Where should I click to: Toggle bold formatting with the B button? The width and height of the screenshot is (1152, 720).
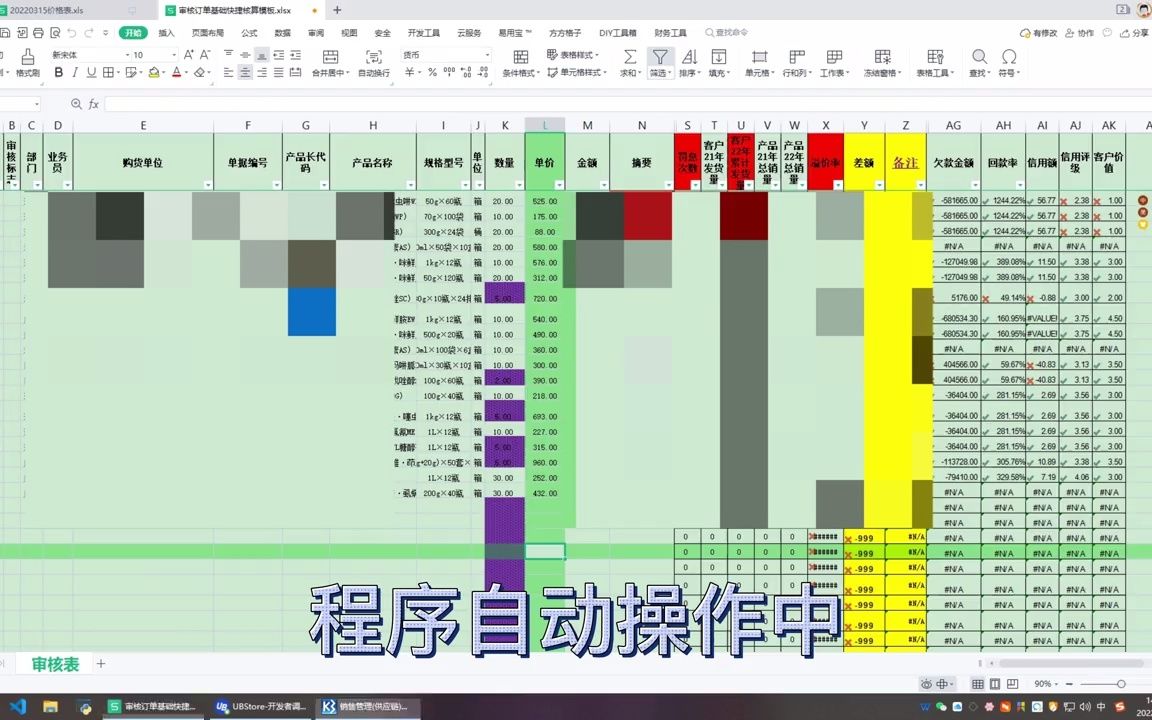click(59, 72)
